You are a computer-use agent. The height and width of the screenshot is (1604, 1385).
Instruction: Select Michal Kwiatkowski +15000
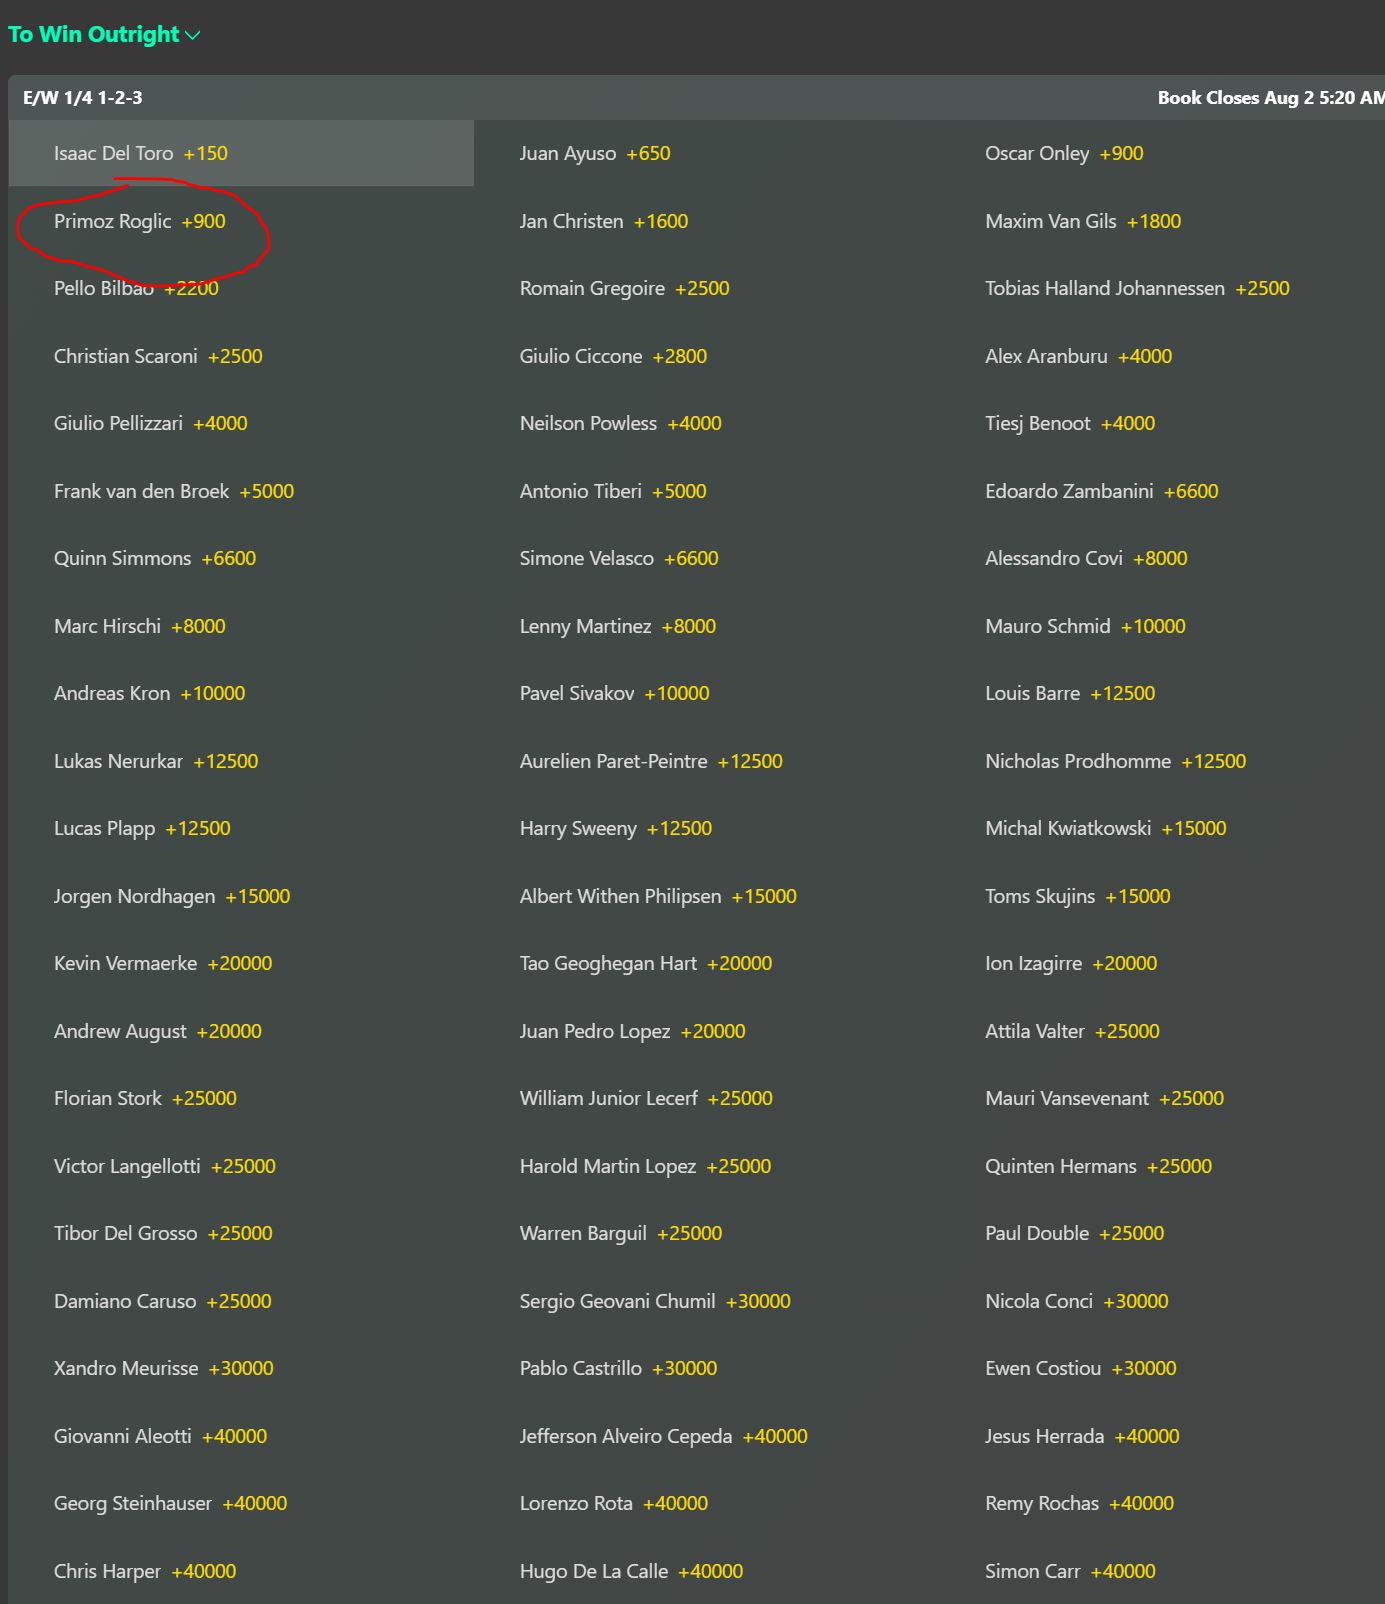1105,828
